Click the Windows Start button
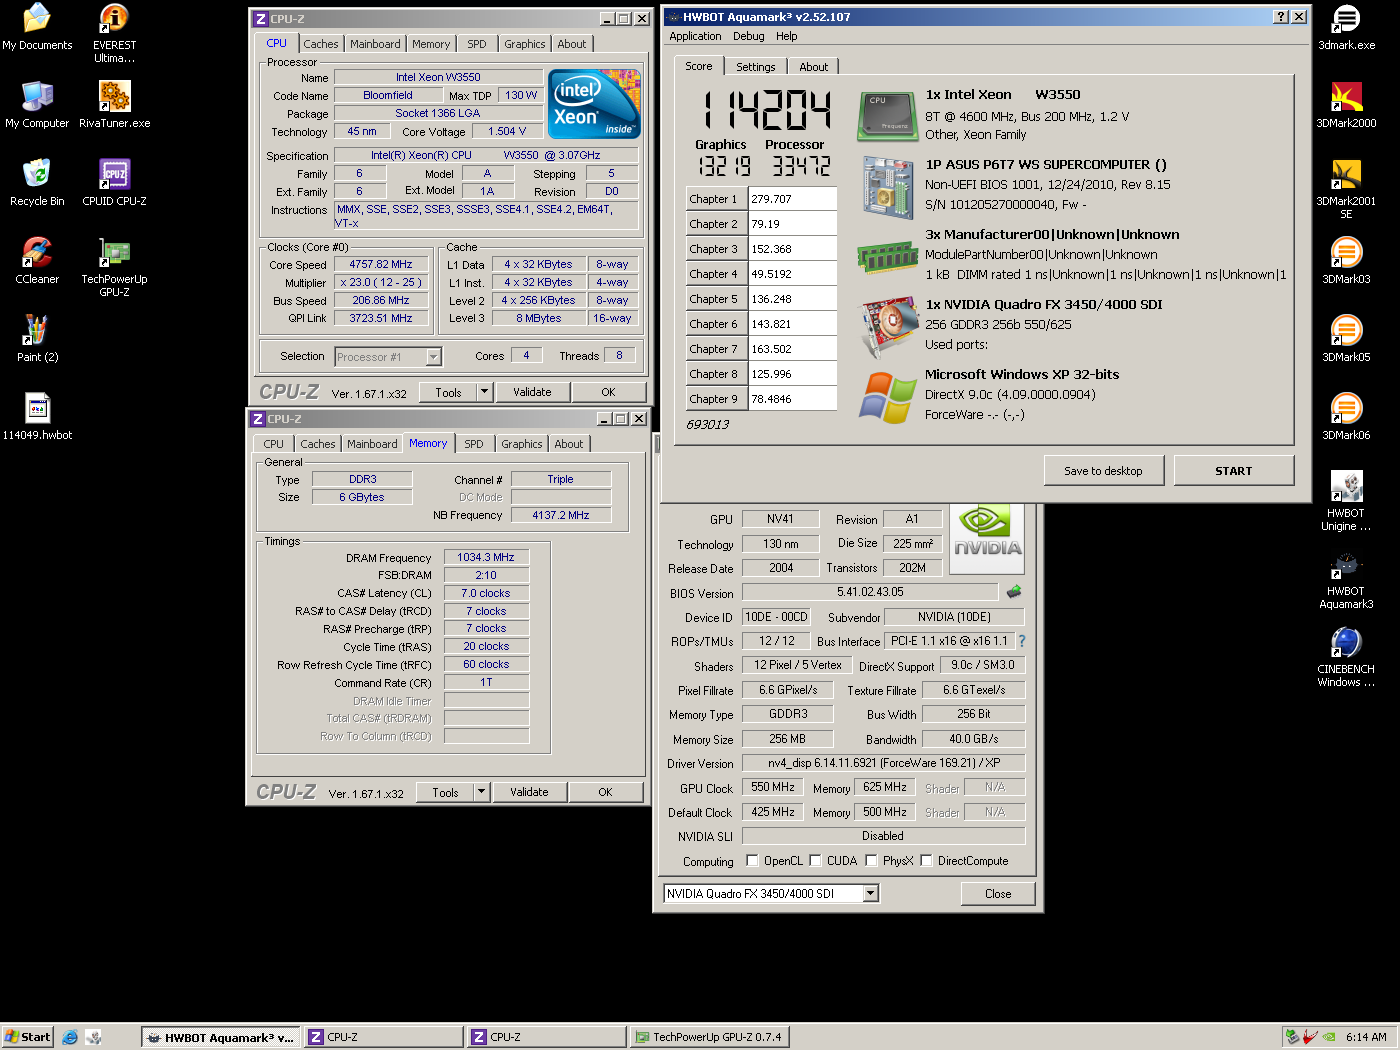 pyautogui.click(x=27, y=1037)
